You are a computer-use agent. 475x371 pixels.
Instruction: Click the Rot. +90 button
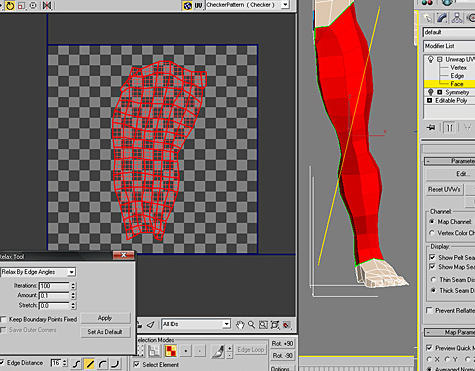(282, 344)
